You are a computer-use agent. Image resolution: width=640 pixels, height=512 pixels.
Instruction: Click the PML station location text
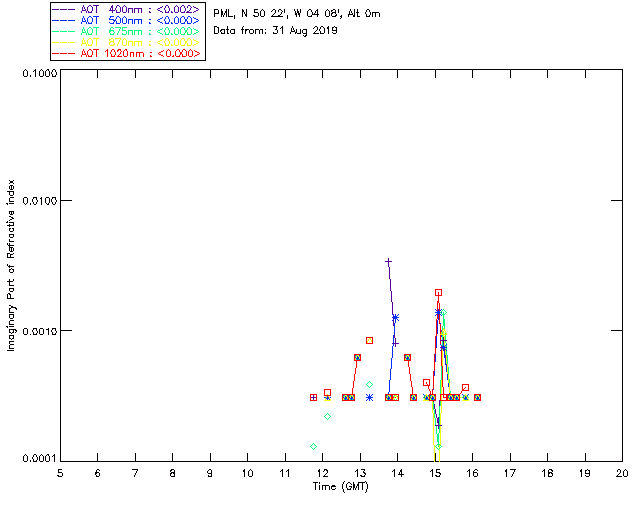click(297, 14)
